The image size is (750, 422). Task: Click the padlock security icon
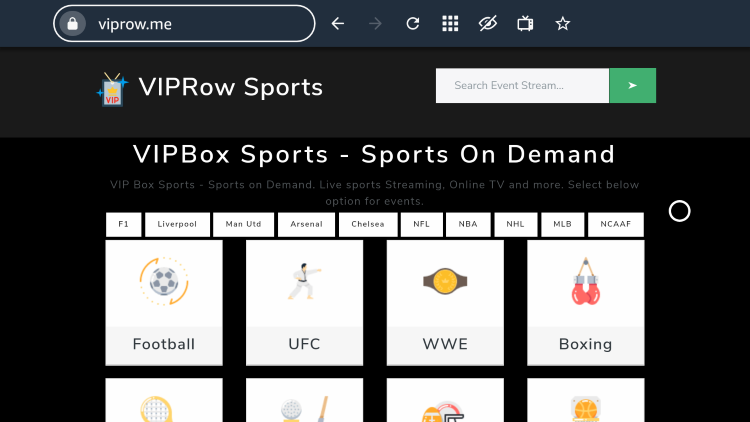[x=71, y=24]
